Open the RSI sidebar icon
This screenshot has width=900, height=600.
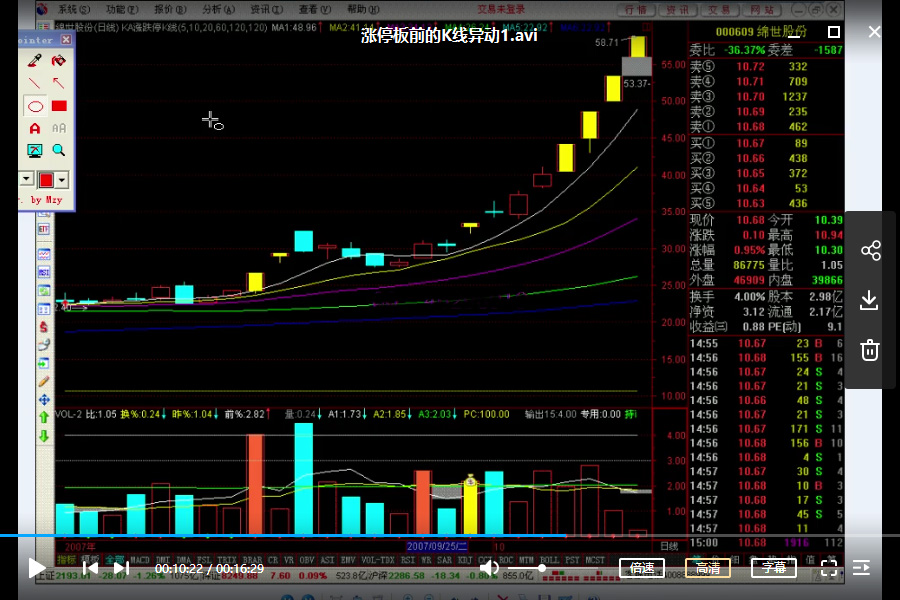pos(44,271)
